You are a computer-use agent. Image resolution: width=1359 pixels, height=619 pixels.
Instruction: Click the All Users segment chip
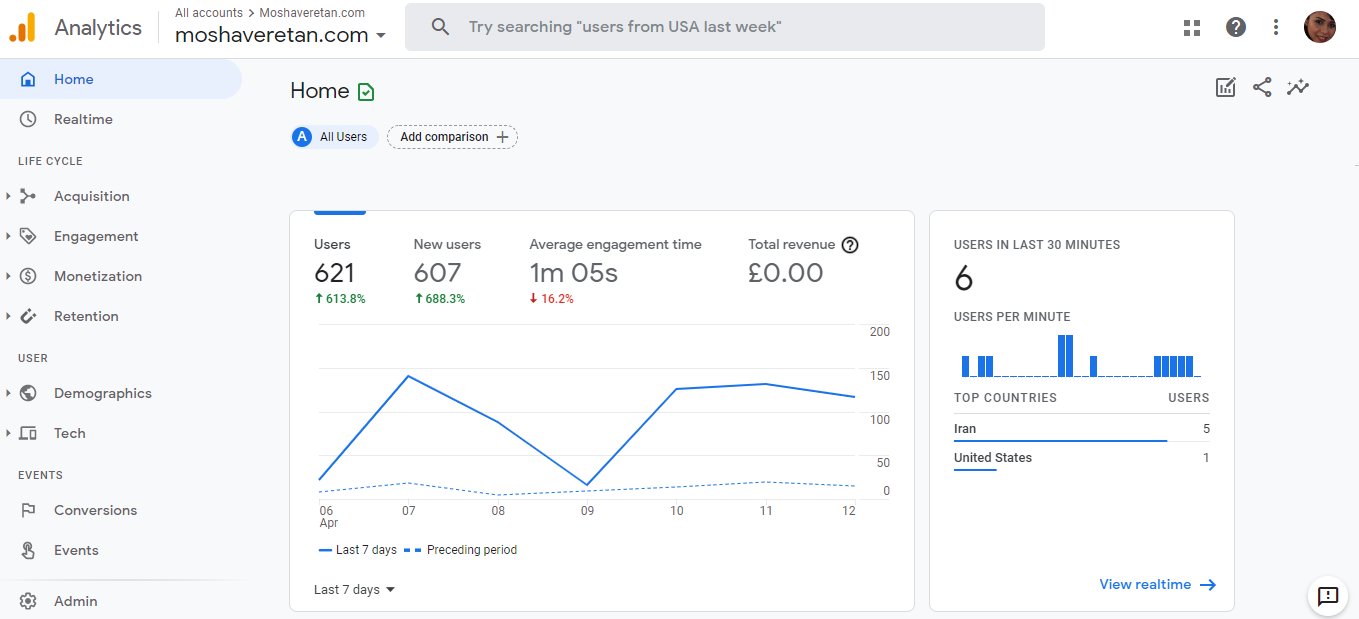(x=334, y=137)
